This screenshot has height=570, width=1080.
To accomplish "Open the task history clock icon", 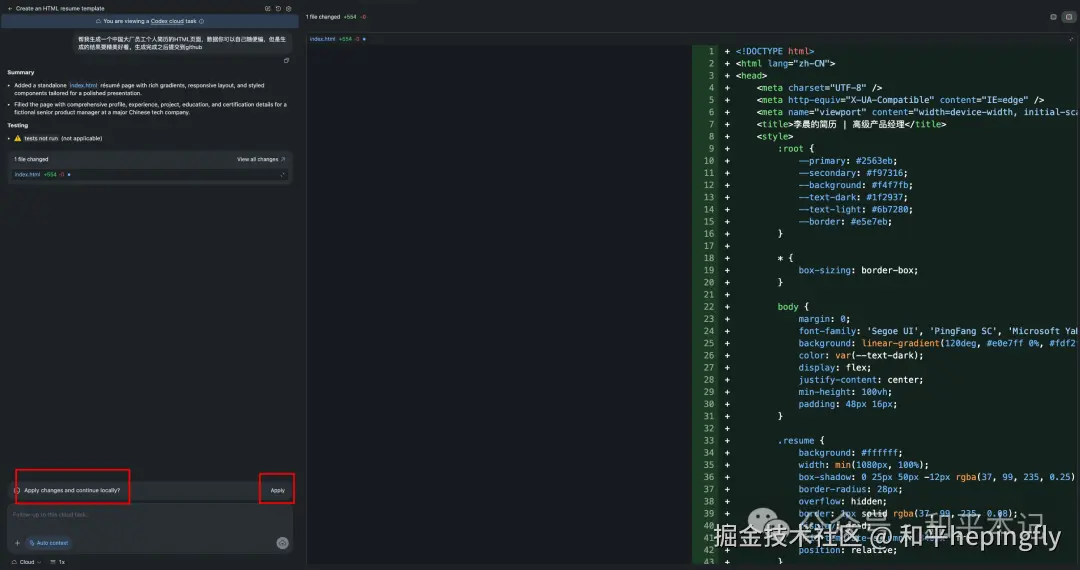I will [x=278, y=9].
